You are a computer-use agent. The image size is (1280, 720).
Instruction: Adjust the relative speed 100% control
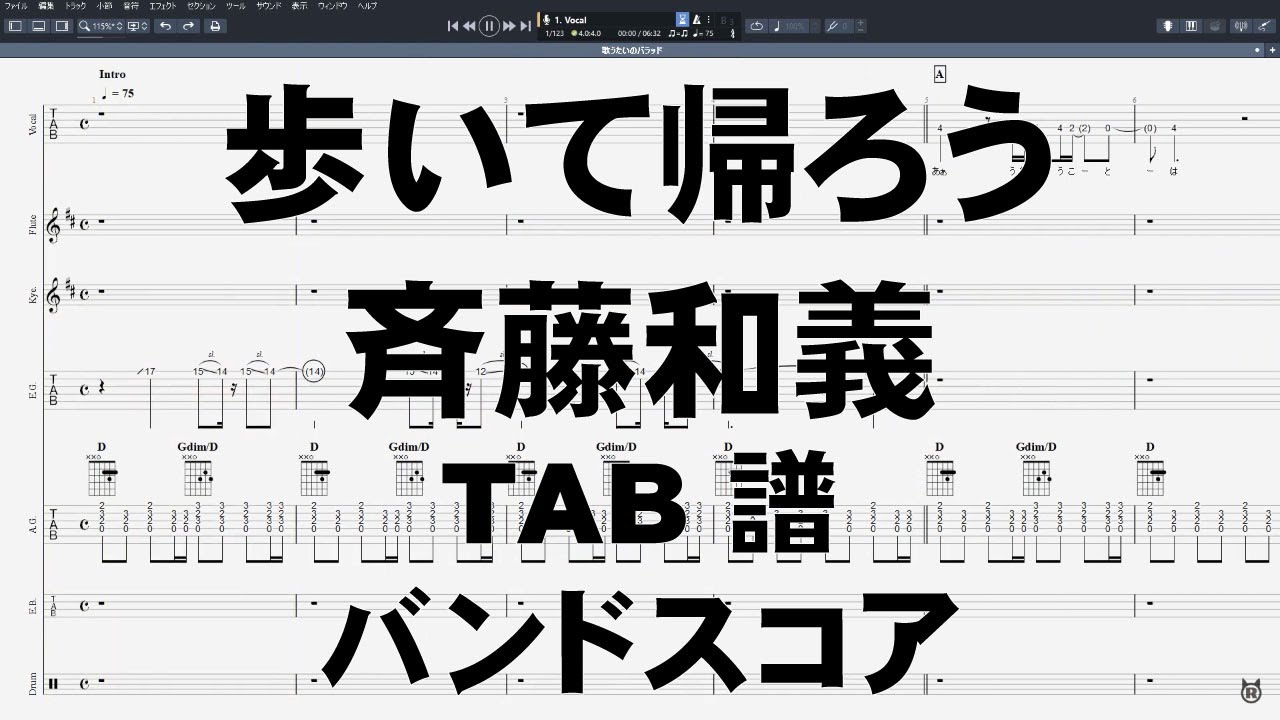(792, 26)
